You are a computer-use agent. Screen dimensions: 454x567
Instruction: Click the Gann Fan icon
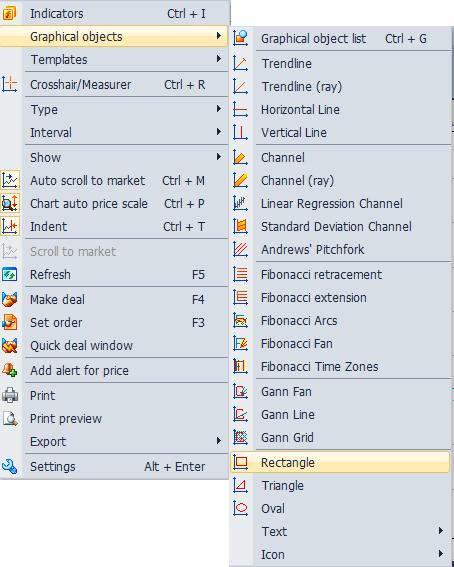click(x=240, y=391)
